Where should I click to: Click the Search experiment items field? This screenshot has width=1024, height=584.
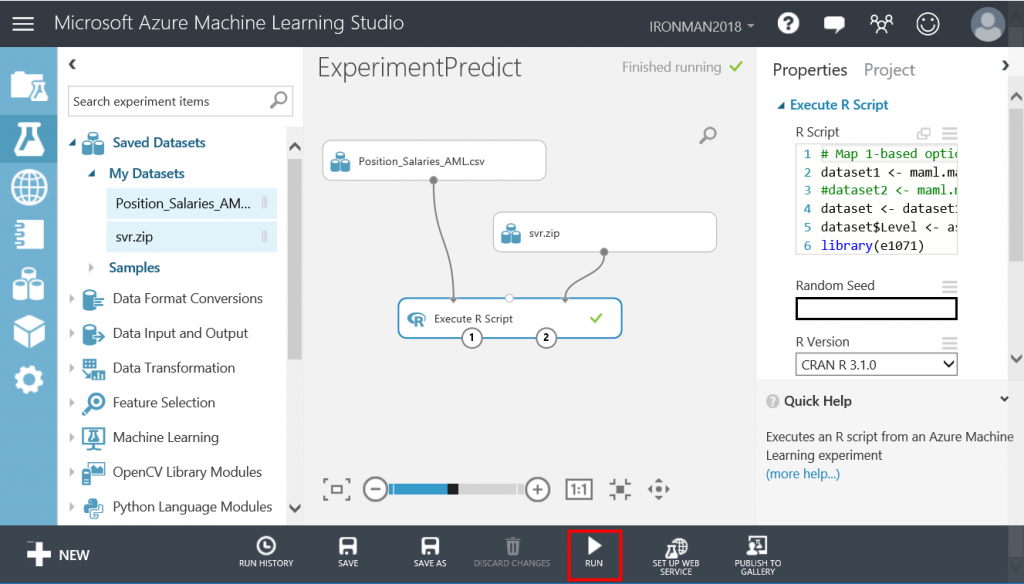[x=180, y=101]
